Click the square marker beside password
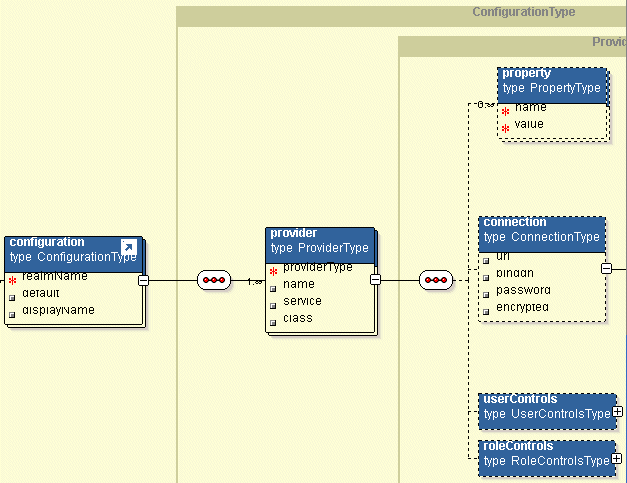 (486, 295)
